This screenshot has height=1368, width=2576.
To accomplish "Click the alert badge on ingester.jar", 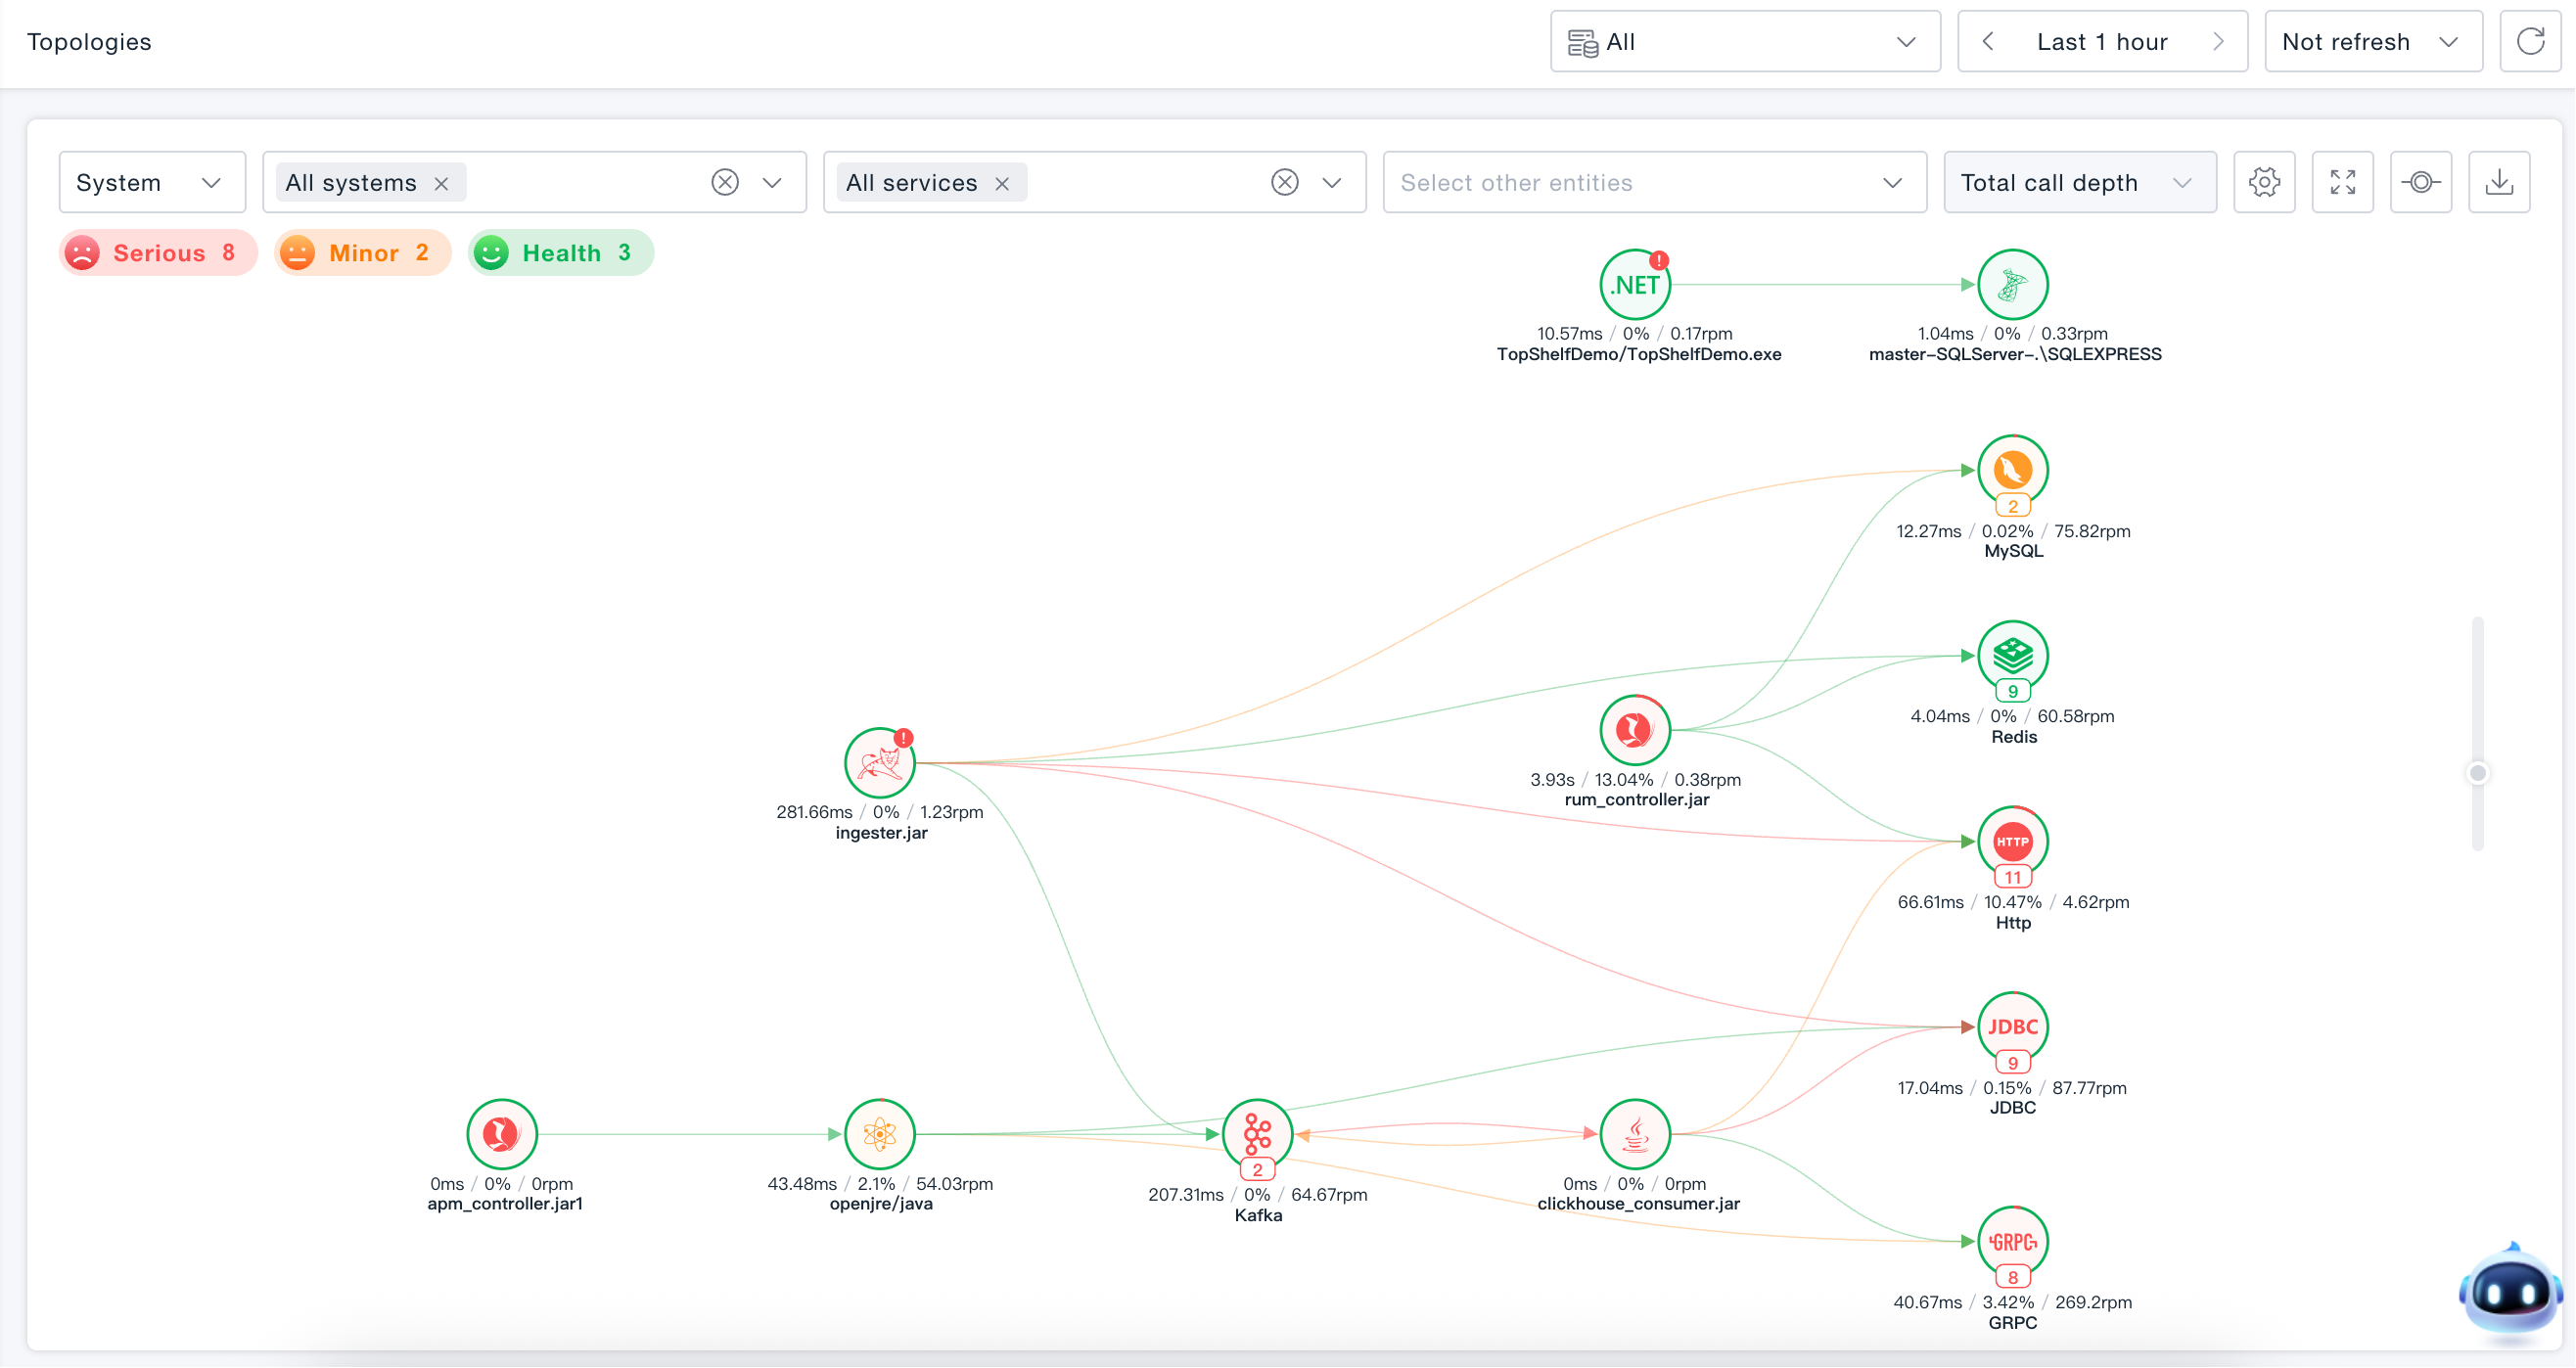I will click(903, 738).
